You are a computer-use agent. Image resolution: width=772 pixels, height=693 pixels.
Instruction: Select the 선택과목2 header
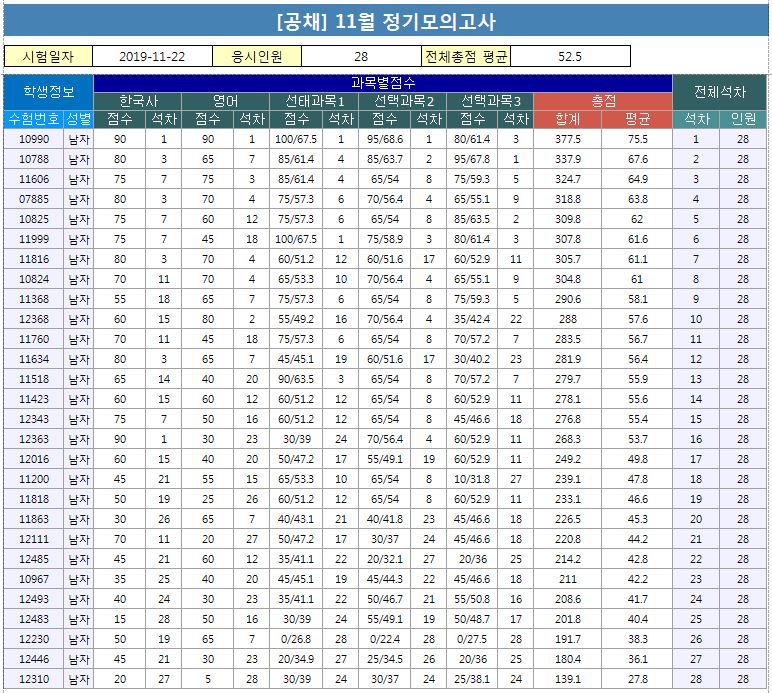tap(403, 101)
